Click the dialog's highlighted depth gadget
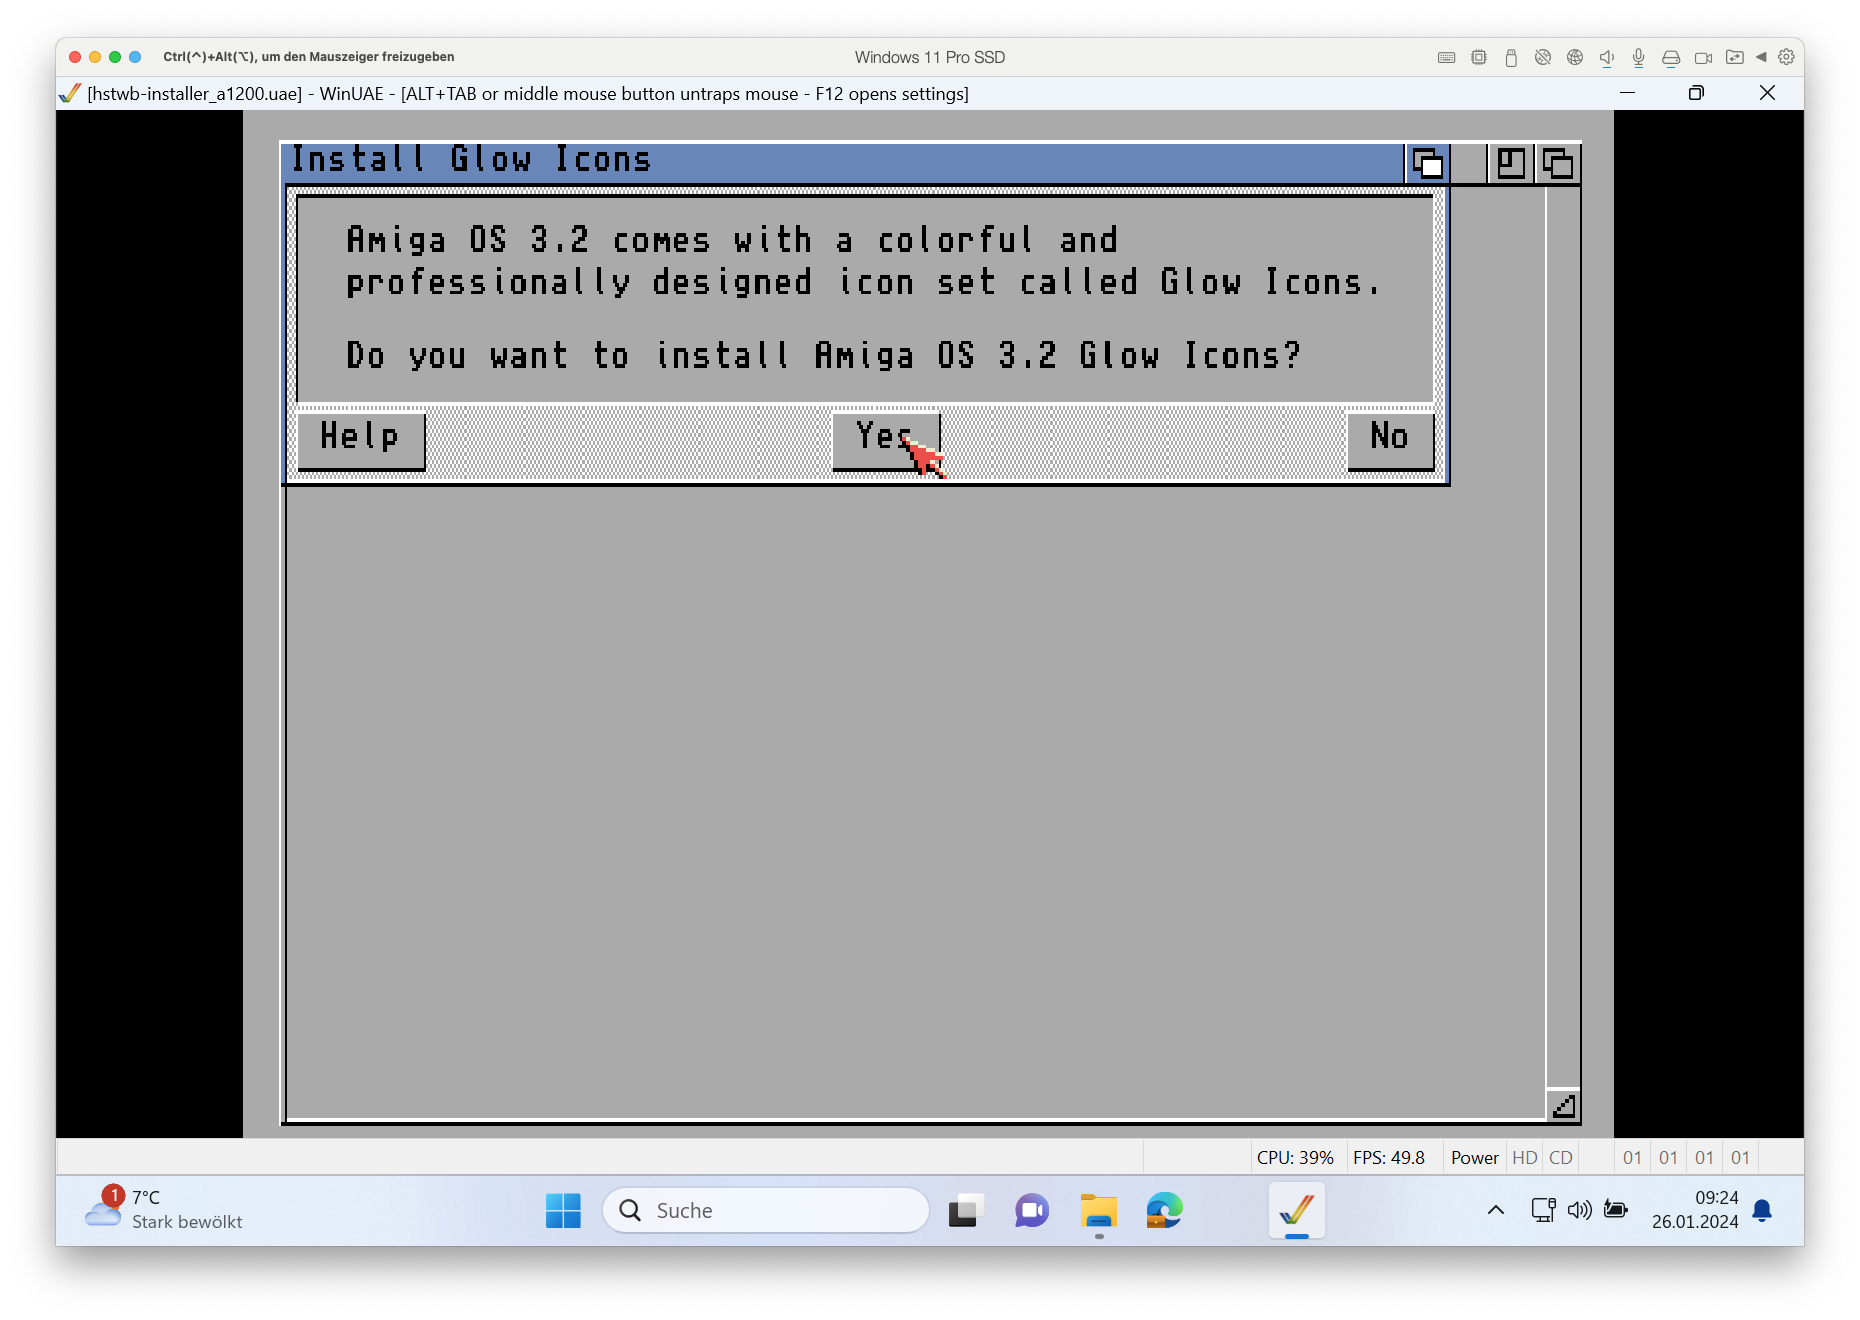 1427,163
